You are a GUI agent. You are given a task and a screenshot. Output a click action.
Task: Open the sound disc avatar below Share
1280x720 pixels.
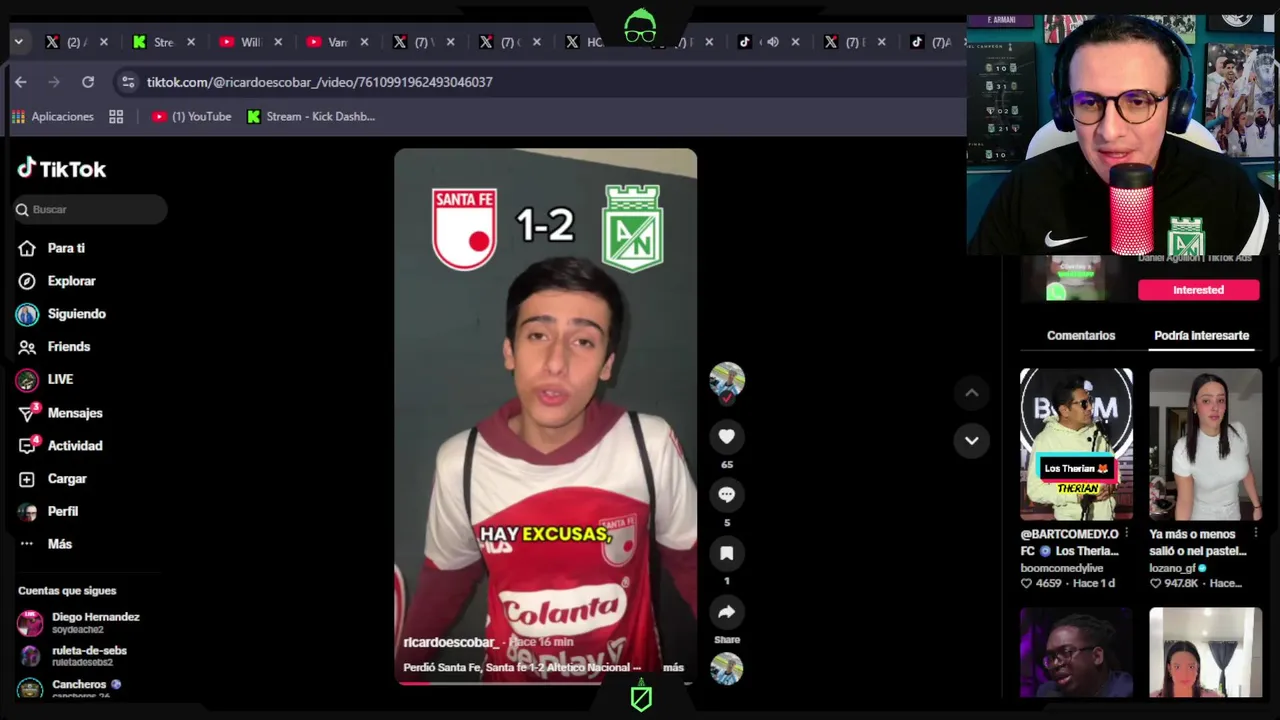pyautogui.click(x=727, y=669)
